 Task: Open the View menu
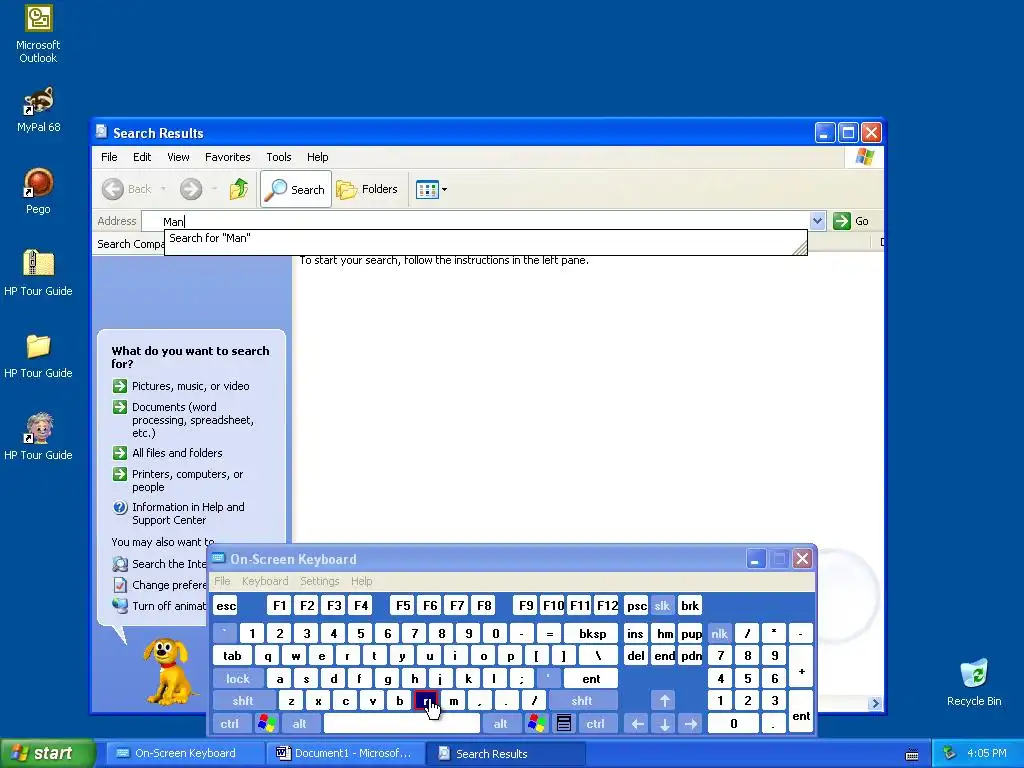[178, 157]
